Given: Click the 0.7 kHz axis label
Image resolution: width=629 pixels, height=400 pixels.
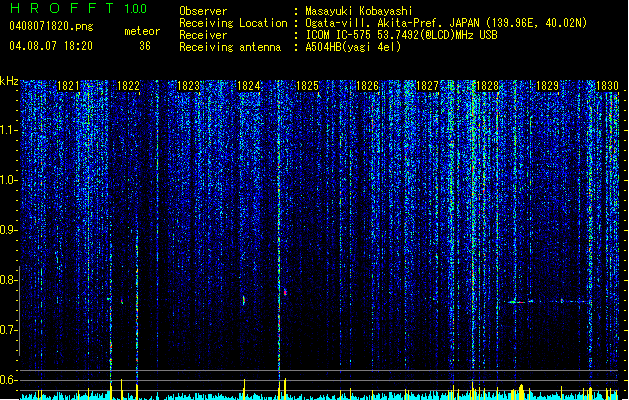Looking at the screenshot, I should (8, 330).
